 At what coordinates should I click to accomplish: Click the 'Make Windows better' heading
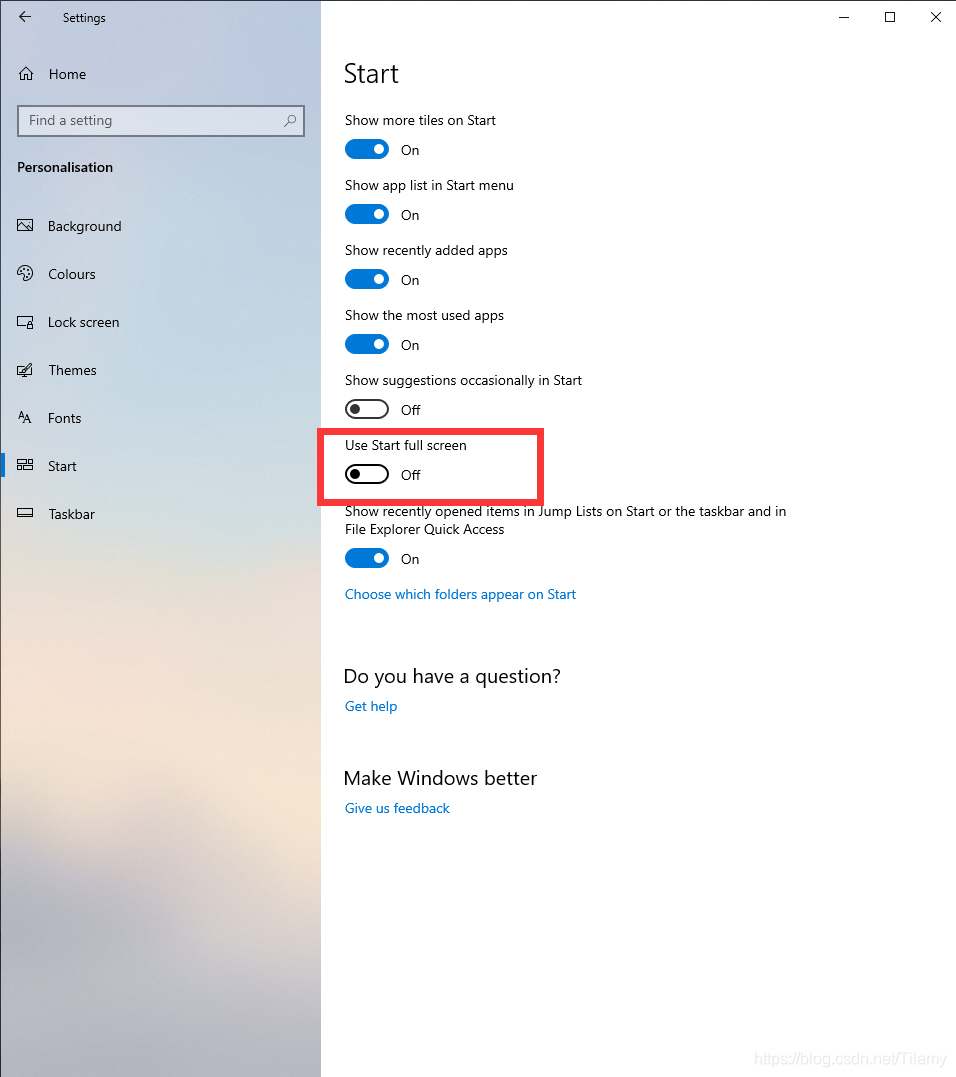pyautogui.click(x=440, y=778)
